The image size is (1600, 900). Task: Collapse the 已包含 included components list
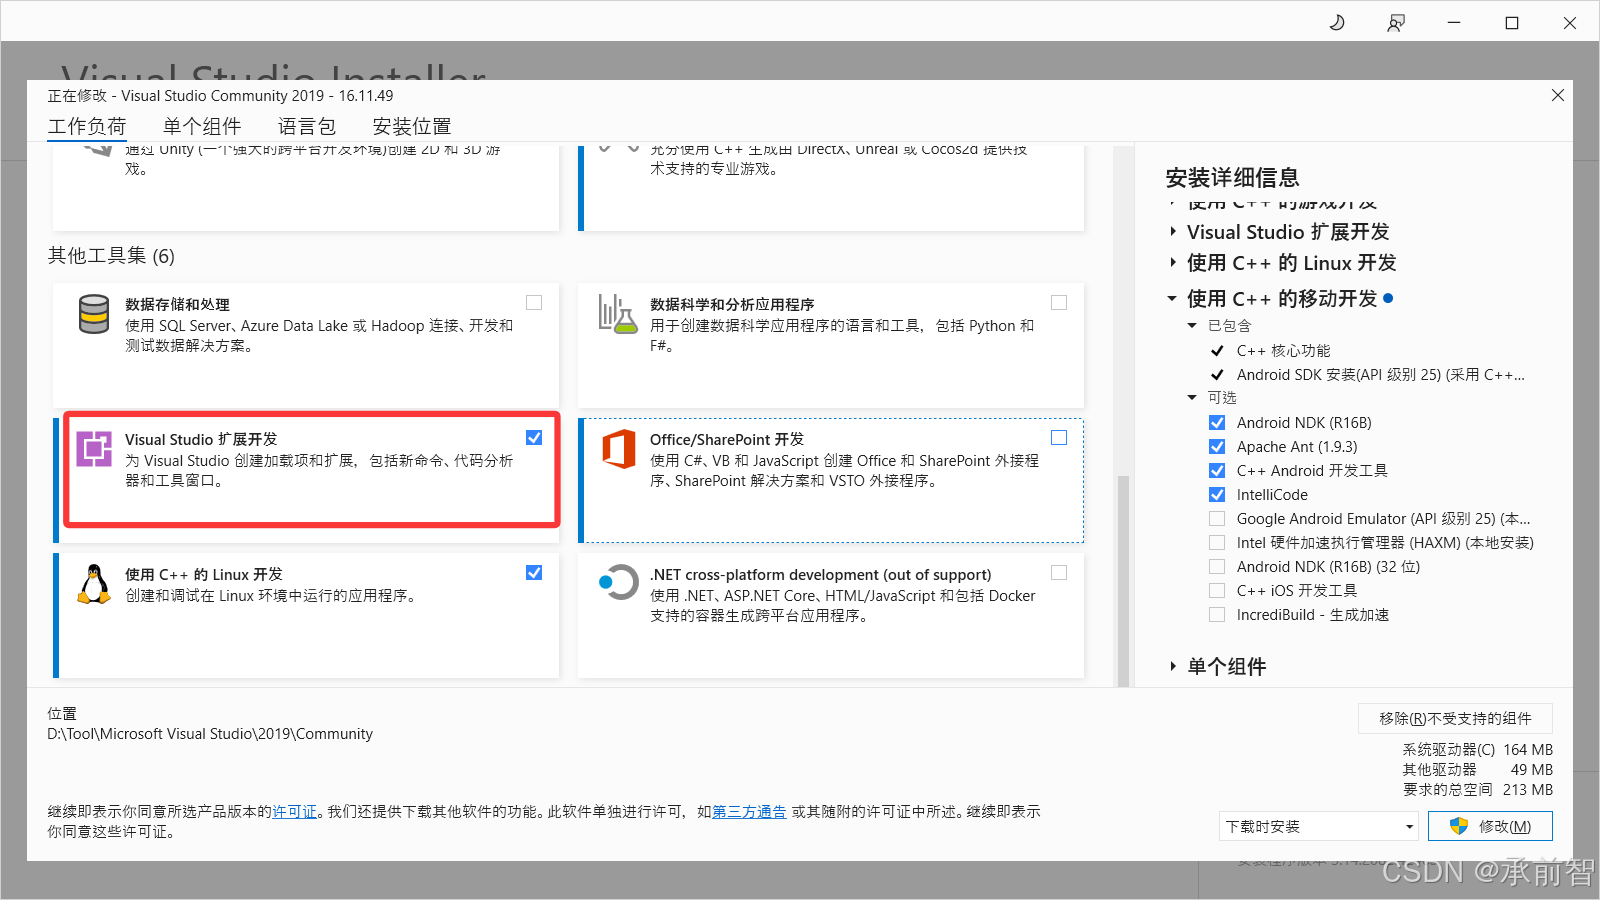(1192, 325)
